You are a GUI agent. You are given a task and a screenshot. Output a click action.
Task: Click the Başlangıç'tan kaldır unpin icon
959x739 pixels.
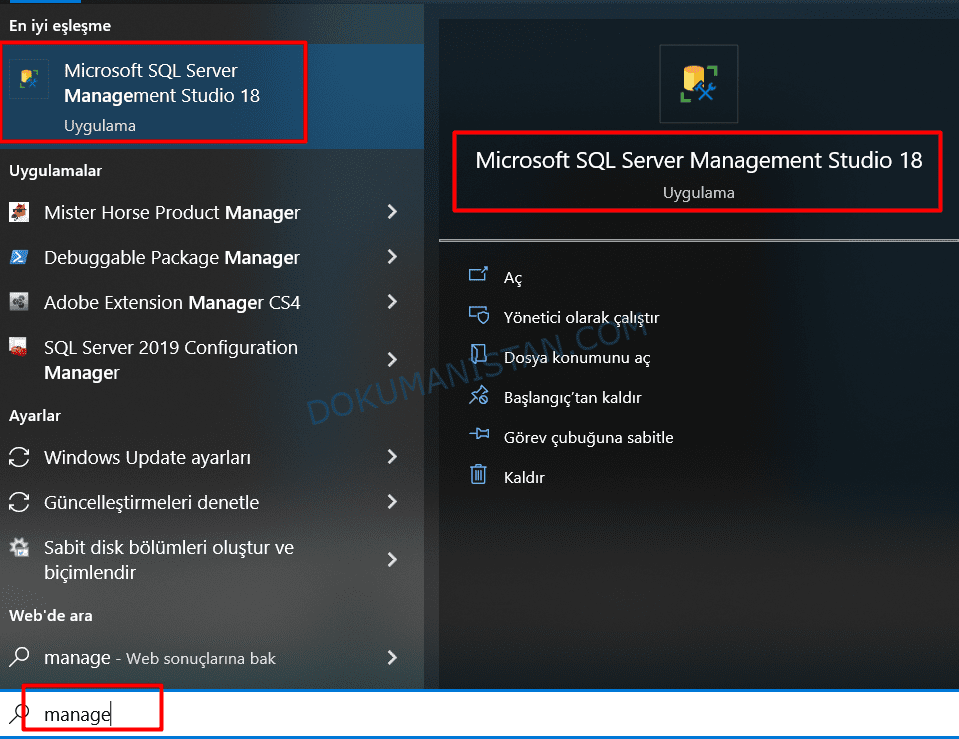click(x=479, y=395)
